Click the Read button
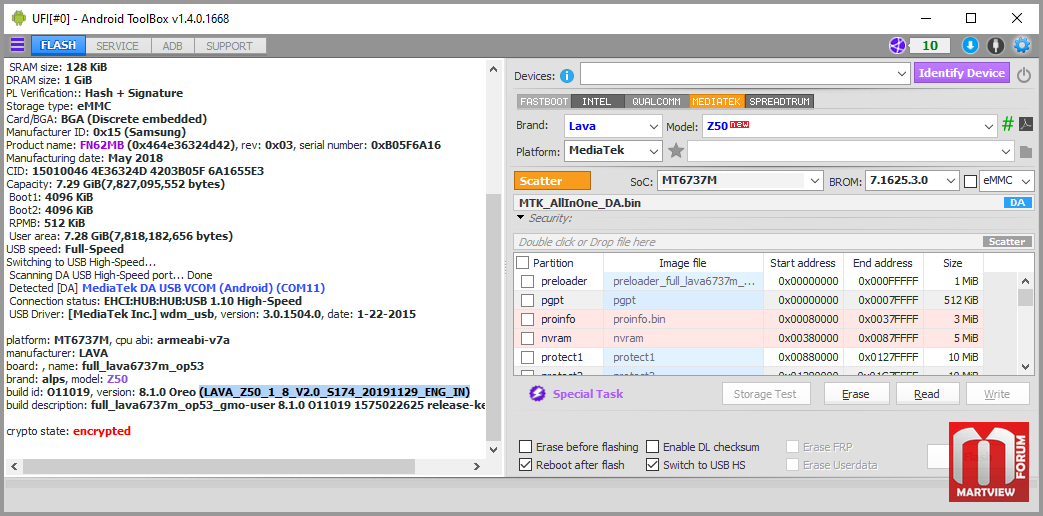1043x516 pixels. click(x=927, y=394)
